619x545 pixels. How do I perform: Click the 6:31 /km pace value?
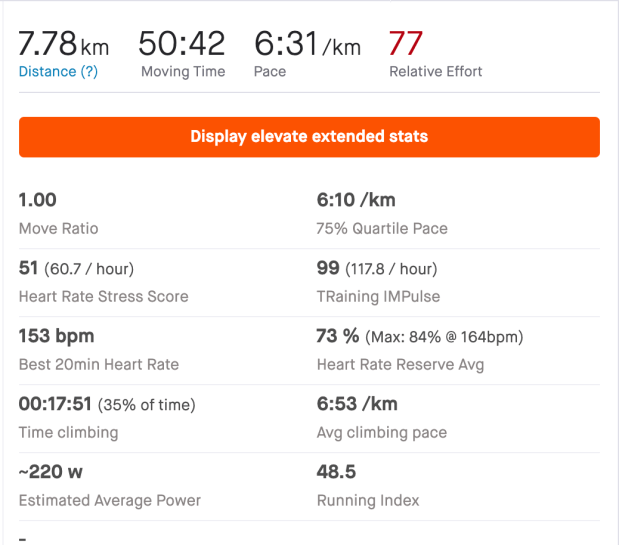[x=306, y=44]
